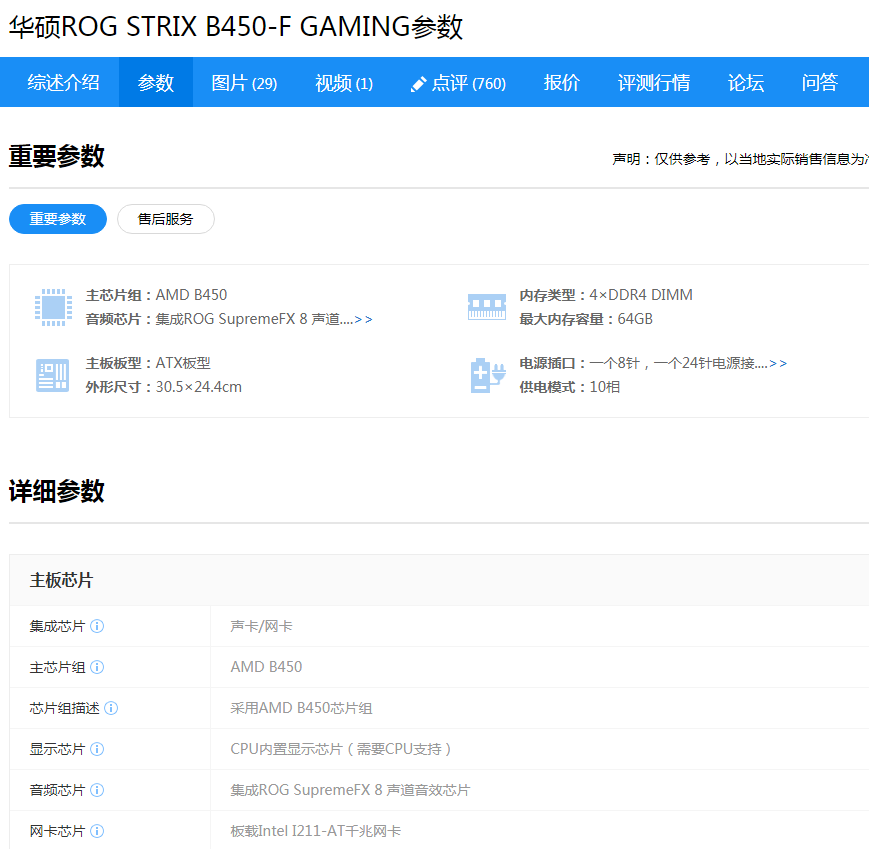Image resolution: width=869 pixels, height=849 pixels.
Task: Expand audio chip details via >> link
Action: click(x=363, y=319)
